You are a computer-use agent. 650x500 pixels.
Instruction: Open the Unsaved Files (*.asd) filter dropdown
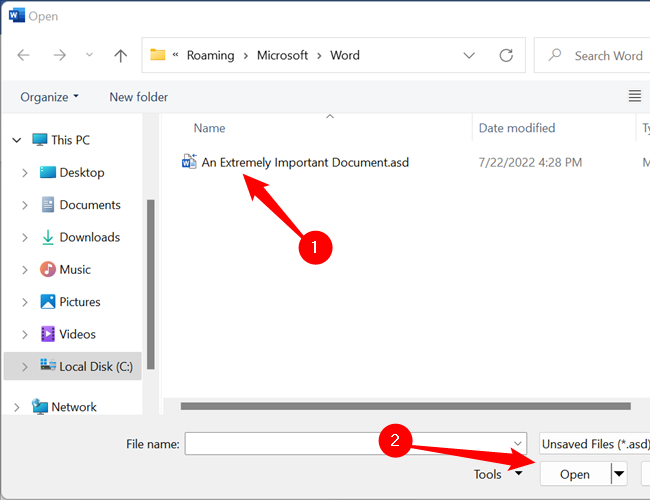(594, 444)
